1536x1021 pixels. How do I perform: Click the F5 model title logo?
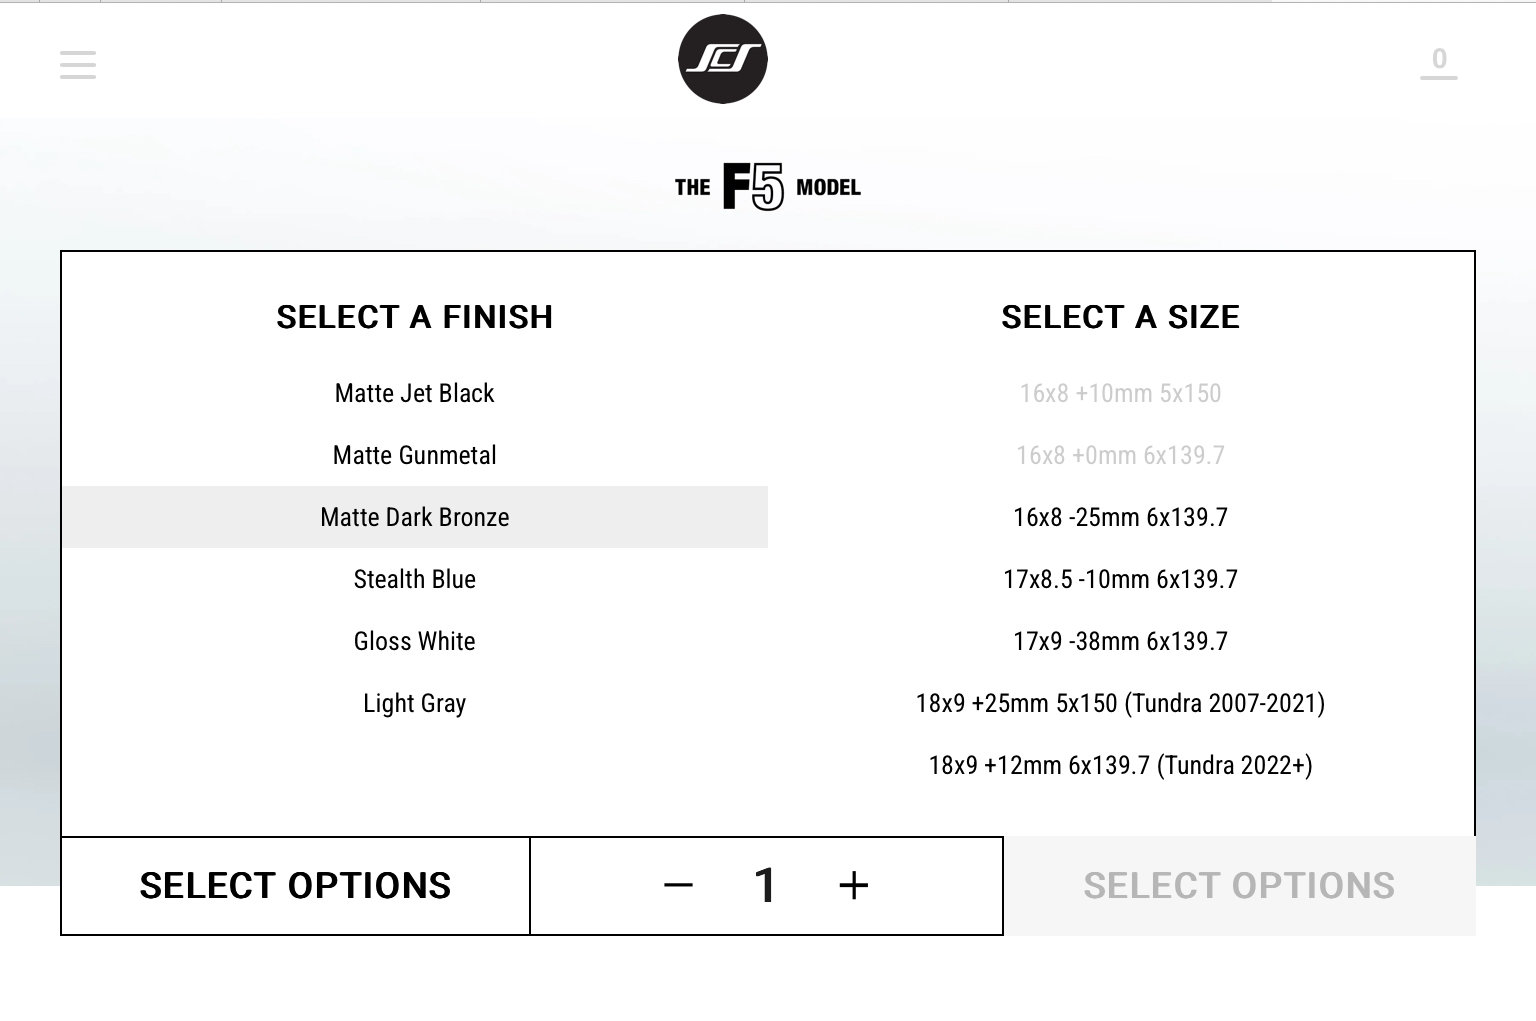pyautogui.click(x=767, y=187)
